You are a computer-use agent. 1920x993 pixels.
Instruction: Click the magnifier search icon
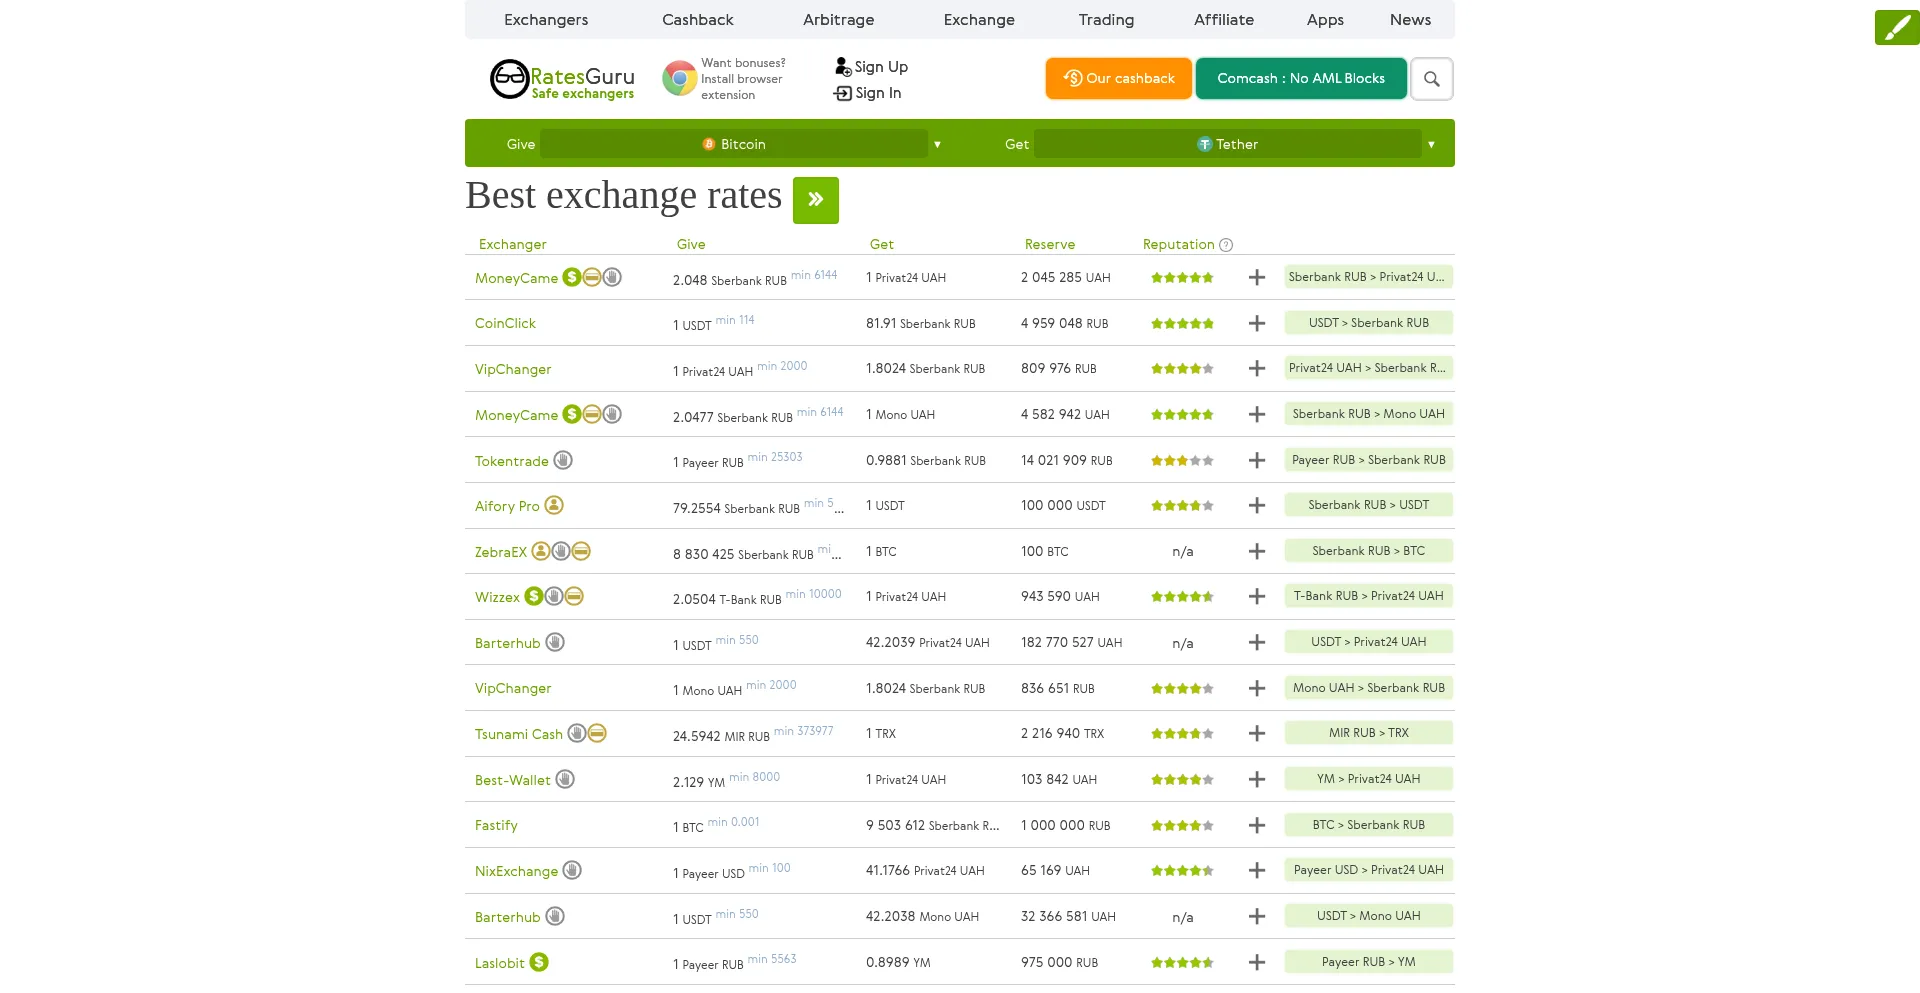coord(1431,79)
